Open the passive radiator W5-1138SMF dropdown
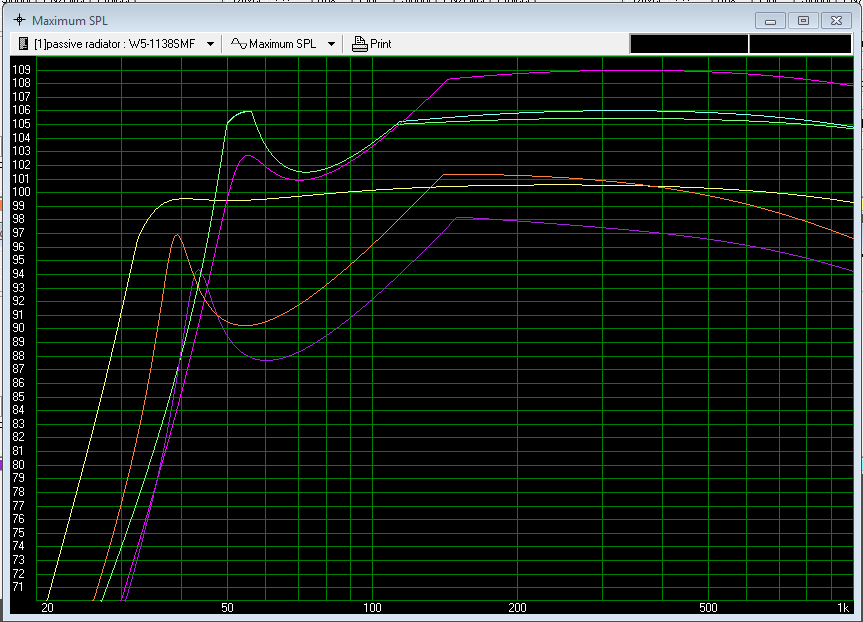This screenshot has height=622, width=863. pos(210,44)
